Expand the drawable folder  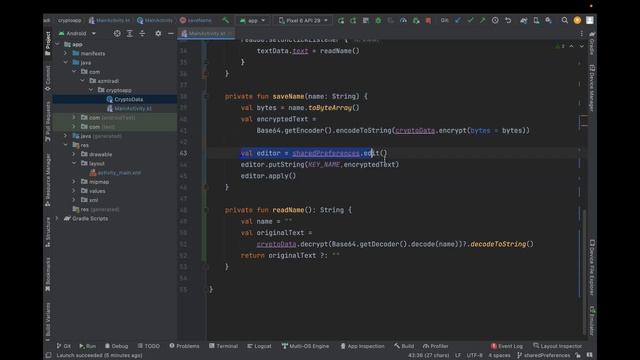[x=74, y=154]
